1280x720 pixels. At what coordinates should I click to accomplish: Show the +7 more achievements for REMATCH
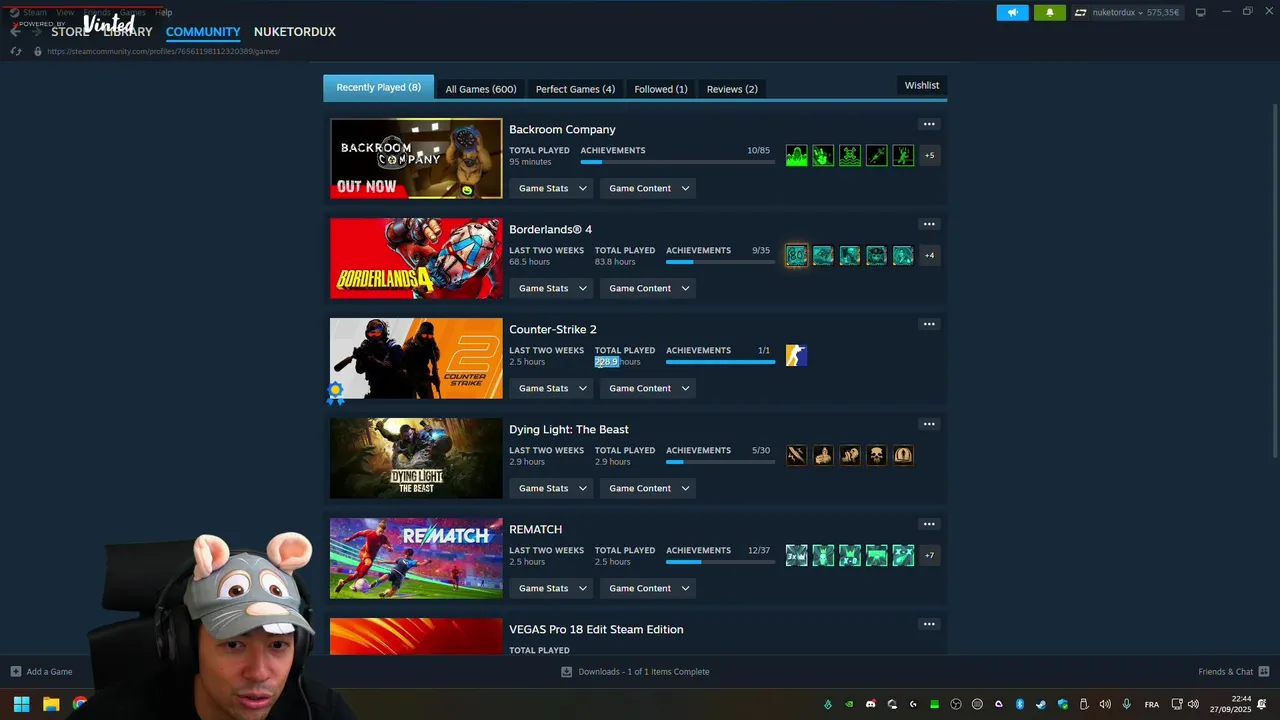pyautogui.click(x=929, y=555)
